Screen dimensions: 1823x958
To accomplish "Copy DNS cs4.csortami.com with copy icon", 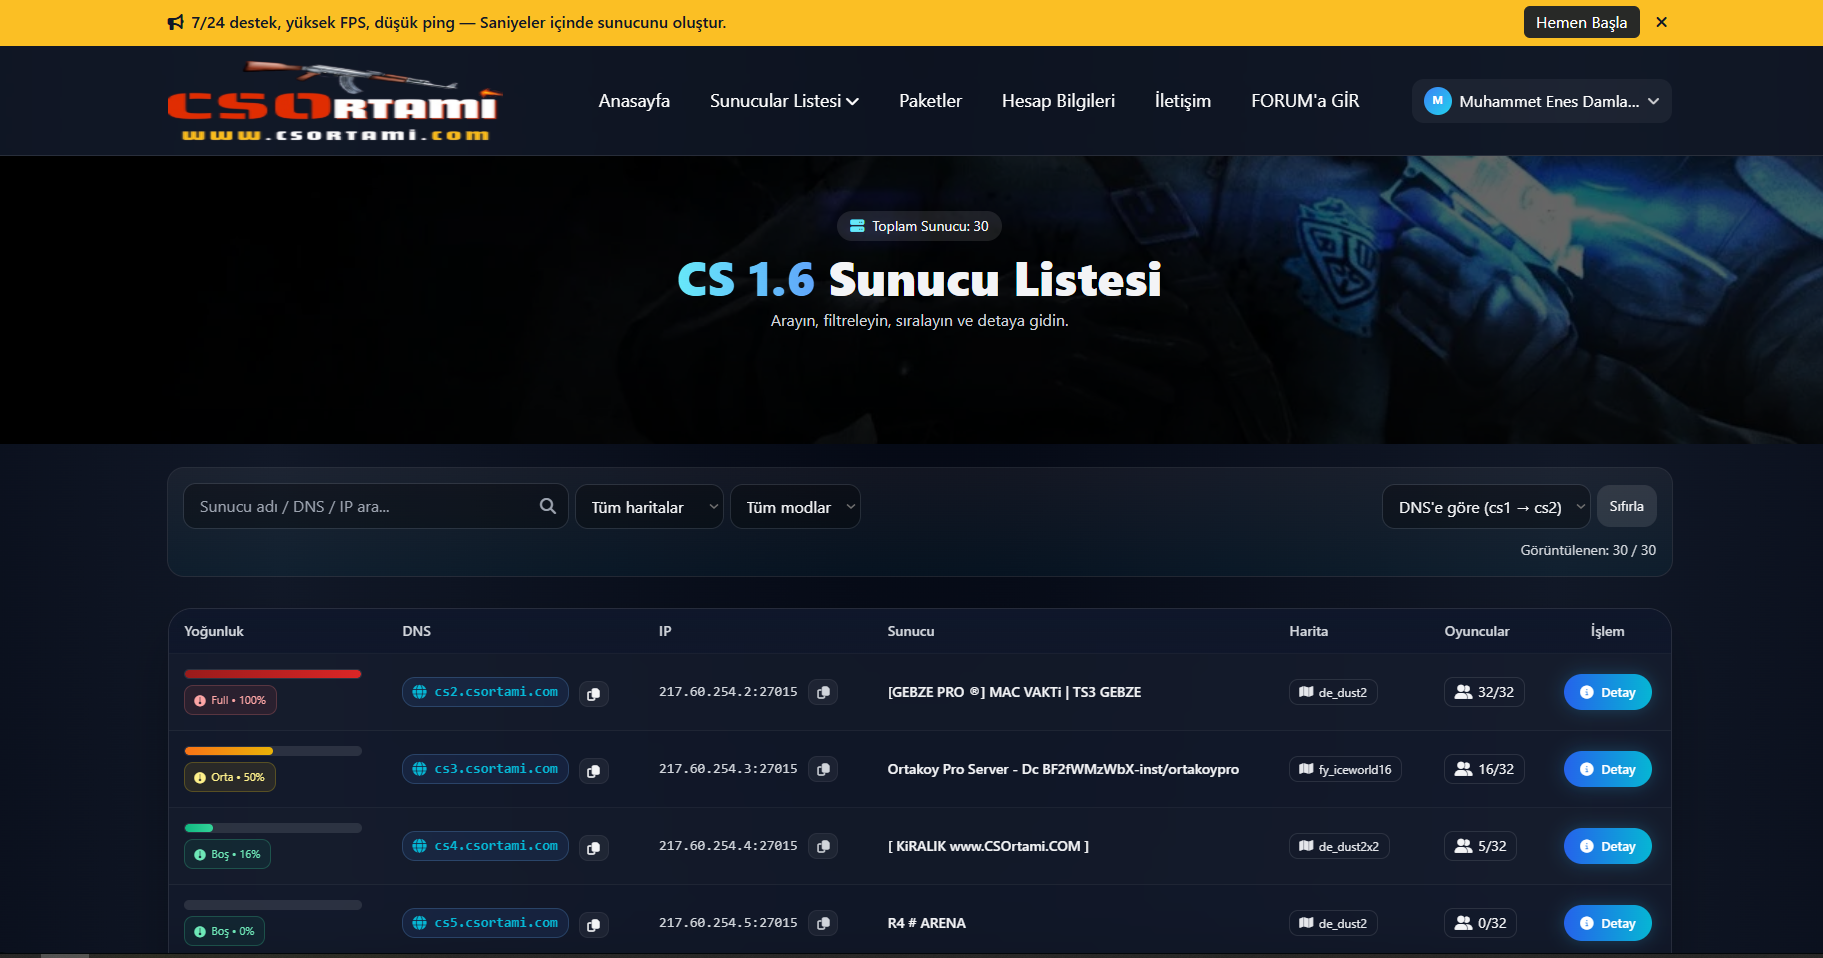I will [593, 847].
